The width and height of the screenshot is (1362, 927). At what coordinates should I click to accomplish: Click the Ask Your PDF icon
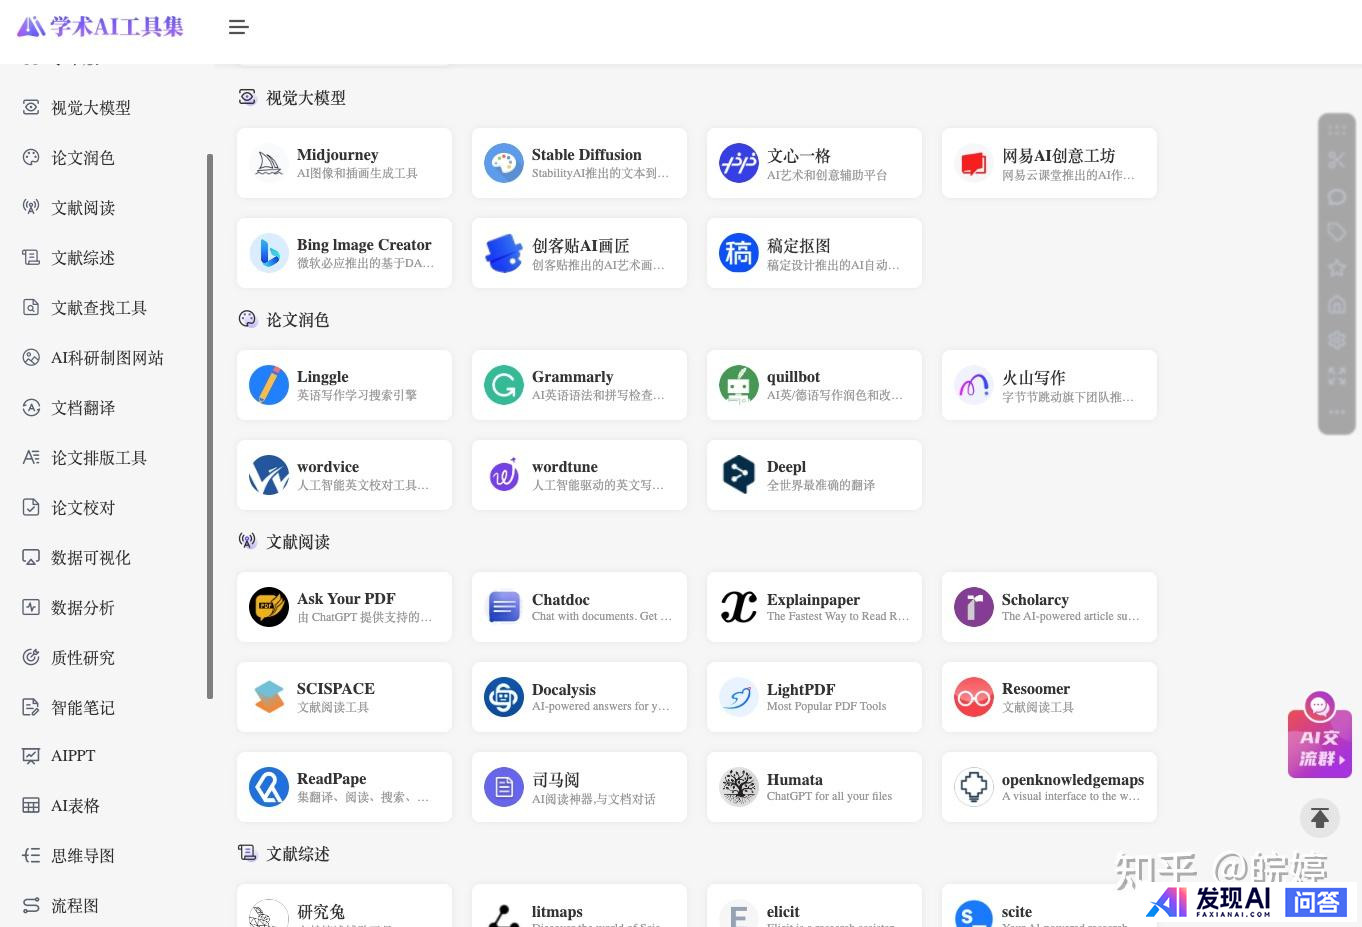coord(269,607)
